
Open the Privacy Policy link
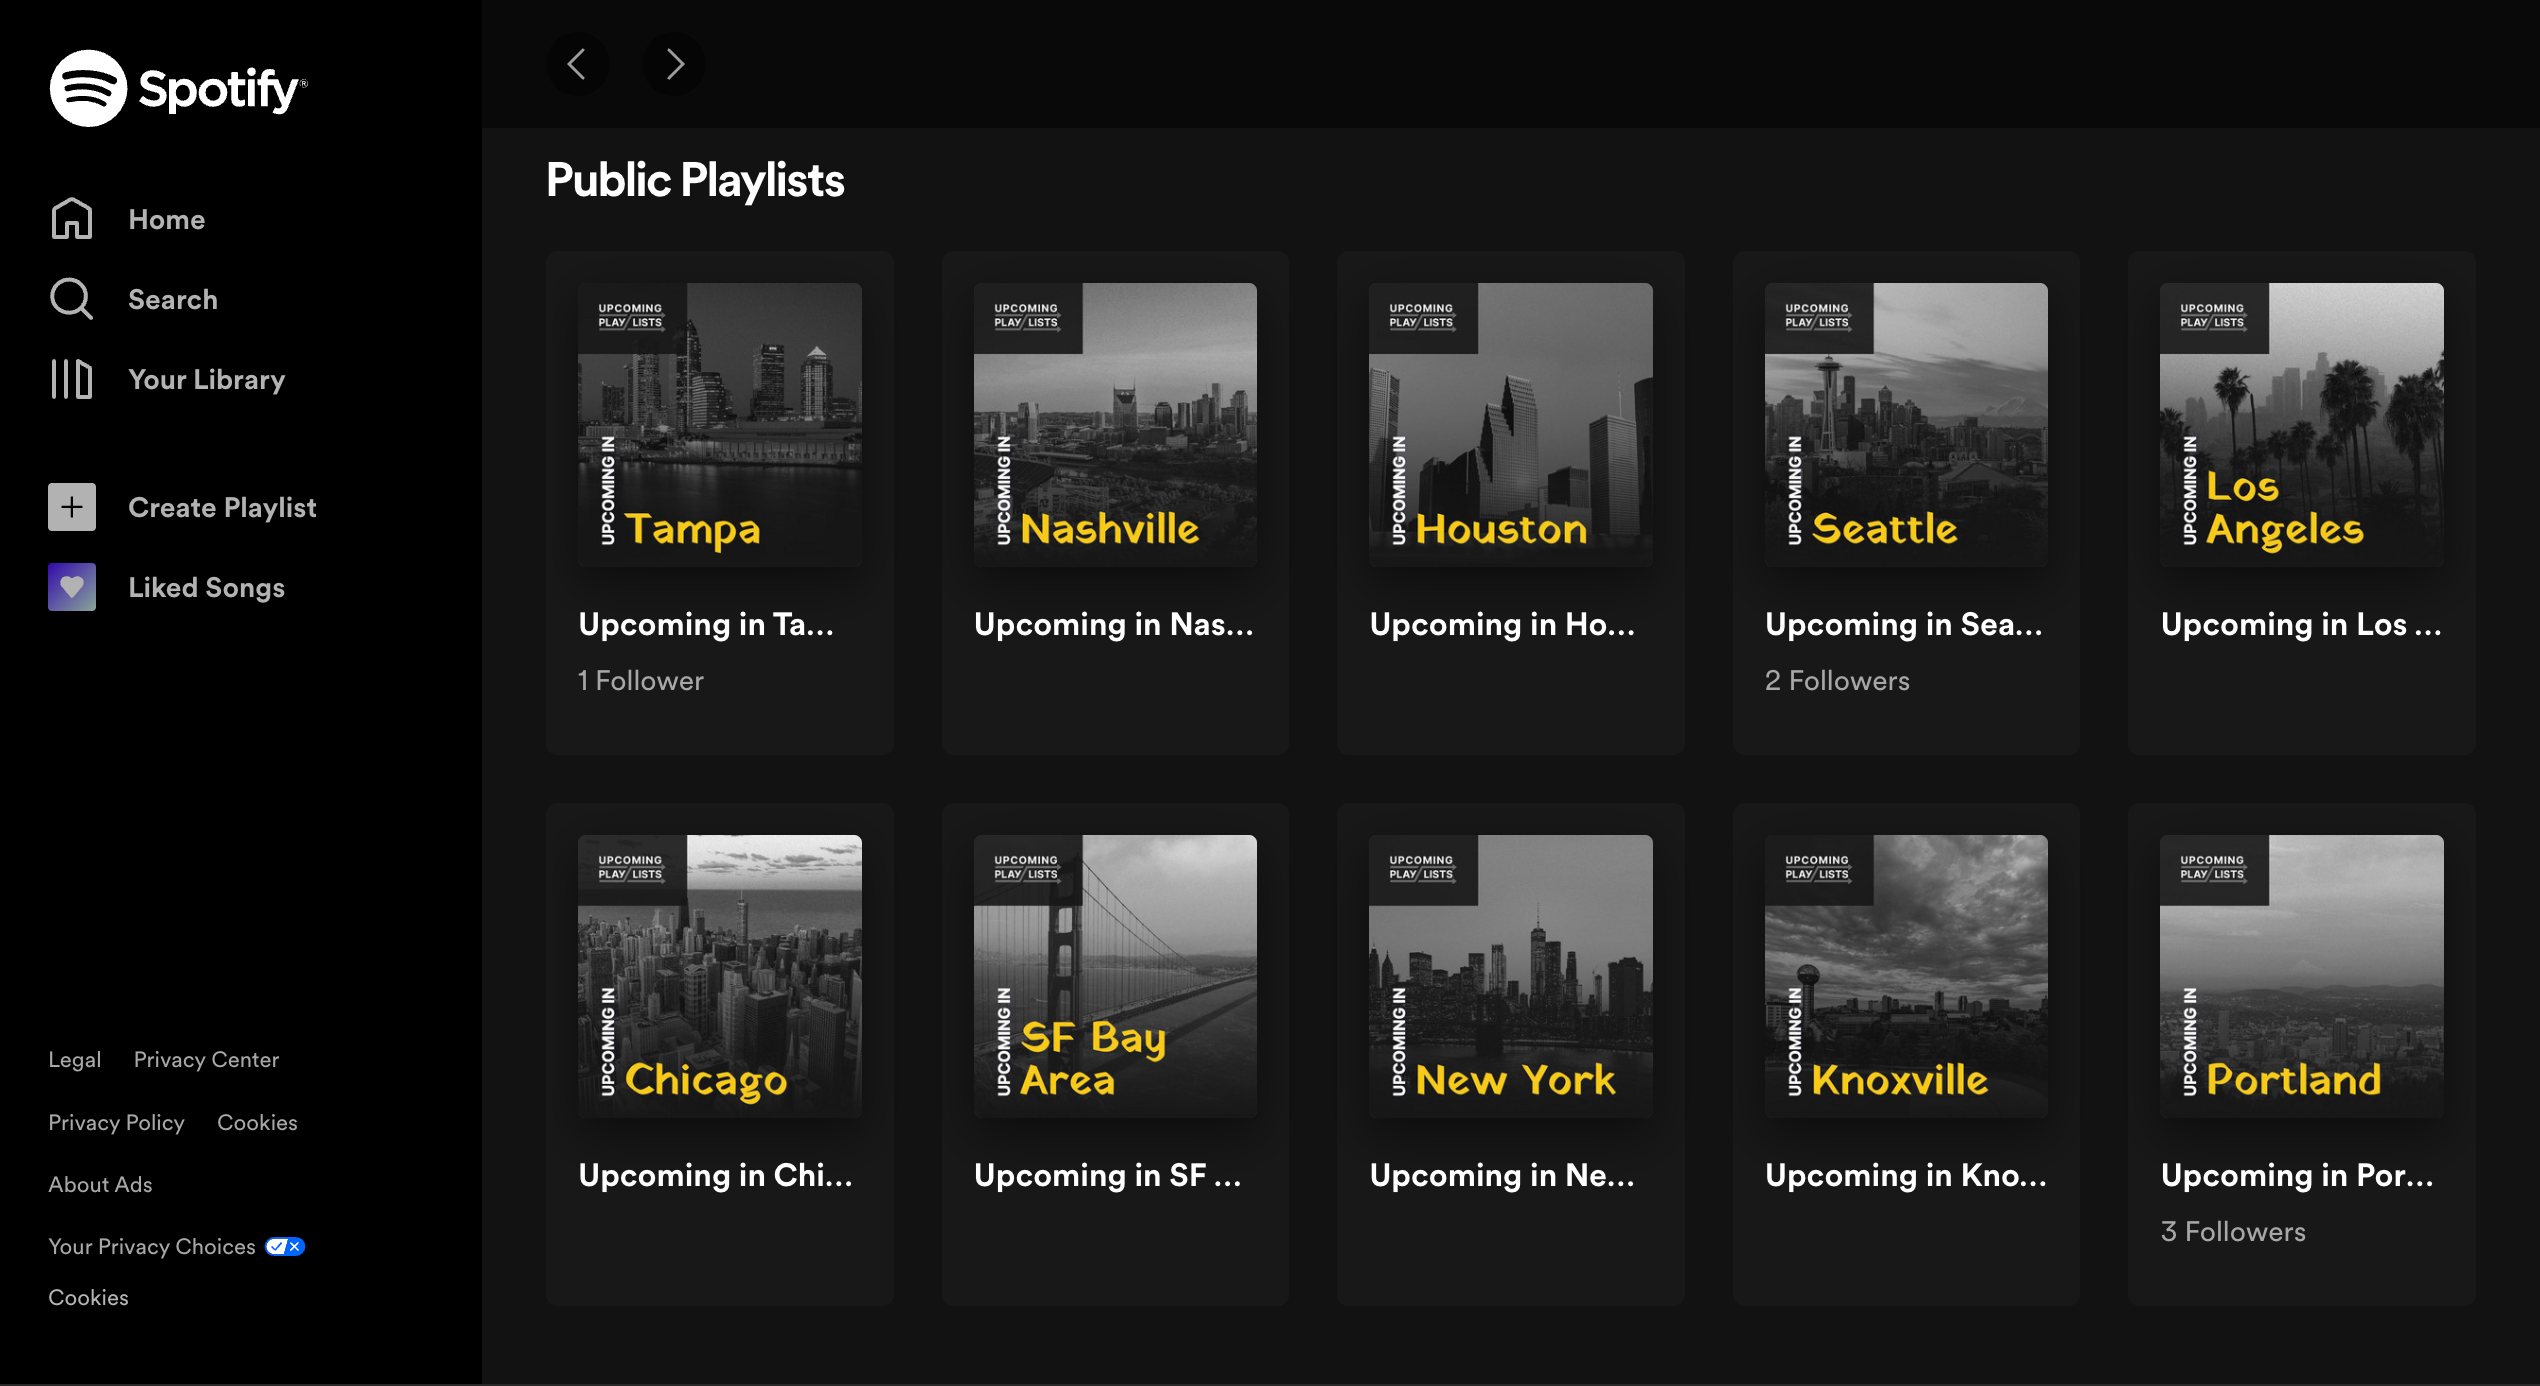tap(117, 1123)
